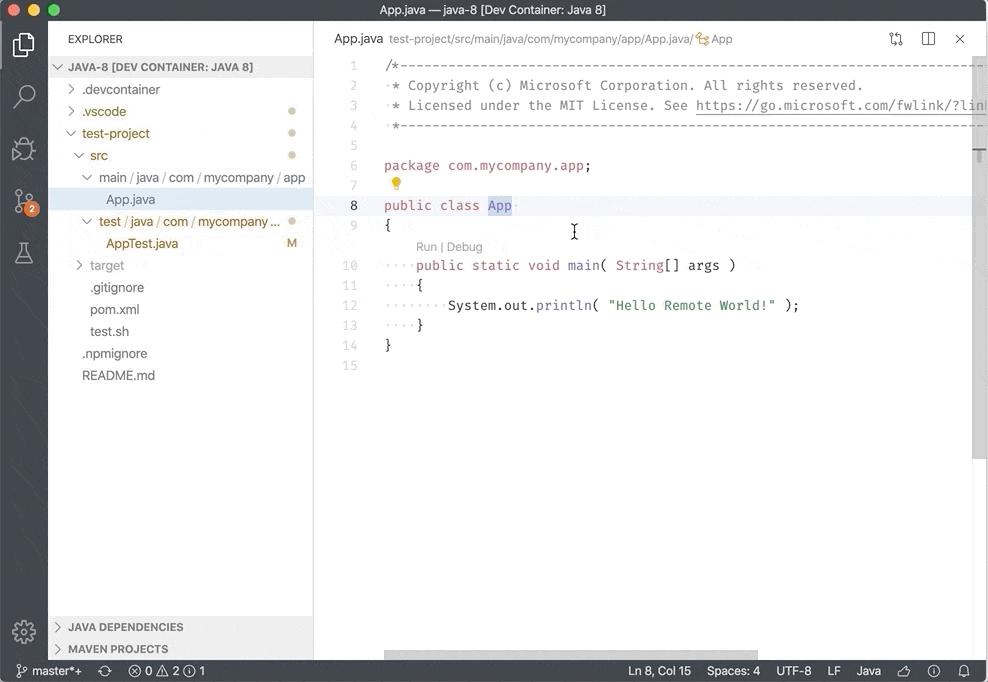
Task: Select the Explorer icon in activity bar
Action: click(24, 44)
